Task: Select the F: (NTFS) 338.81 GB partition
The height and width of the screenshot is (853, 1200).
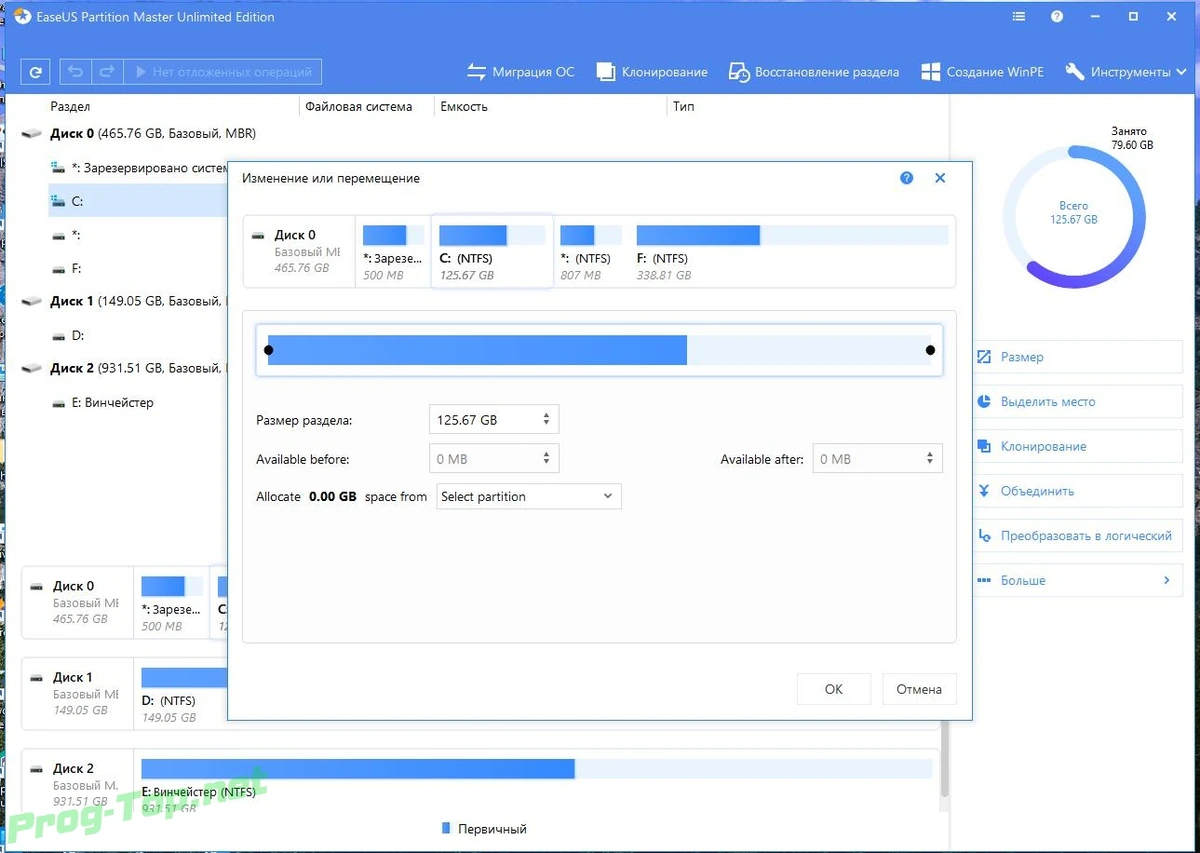Action: click(791, 252)
